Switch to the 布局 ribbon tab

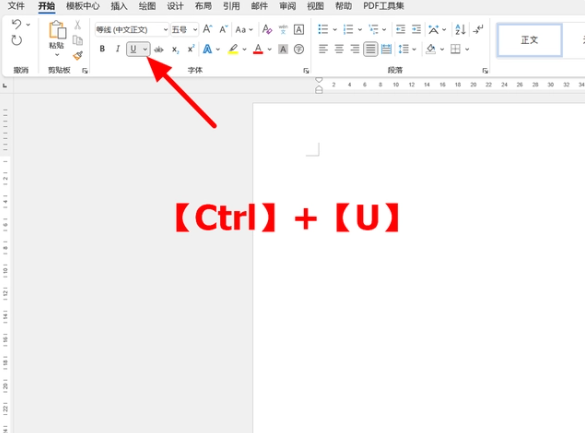tap(203, 6)
